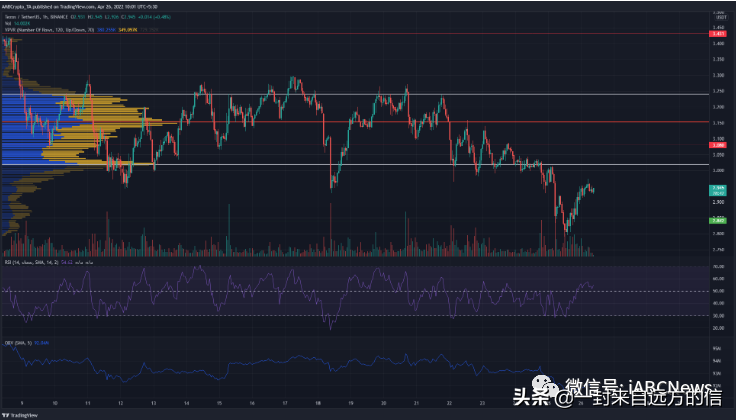Click the 3.250 price axis tick
This screenshot has width=736, height=420.
pos(718,91)
